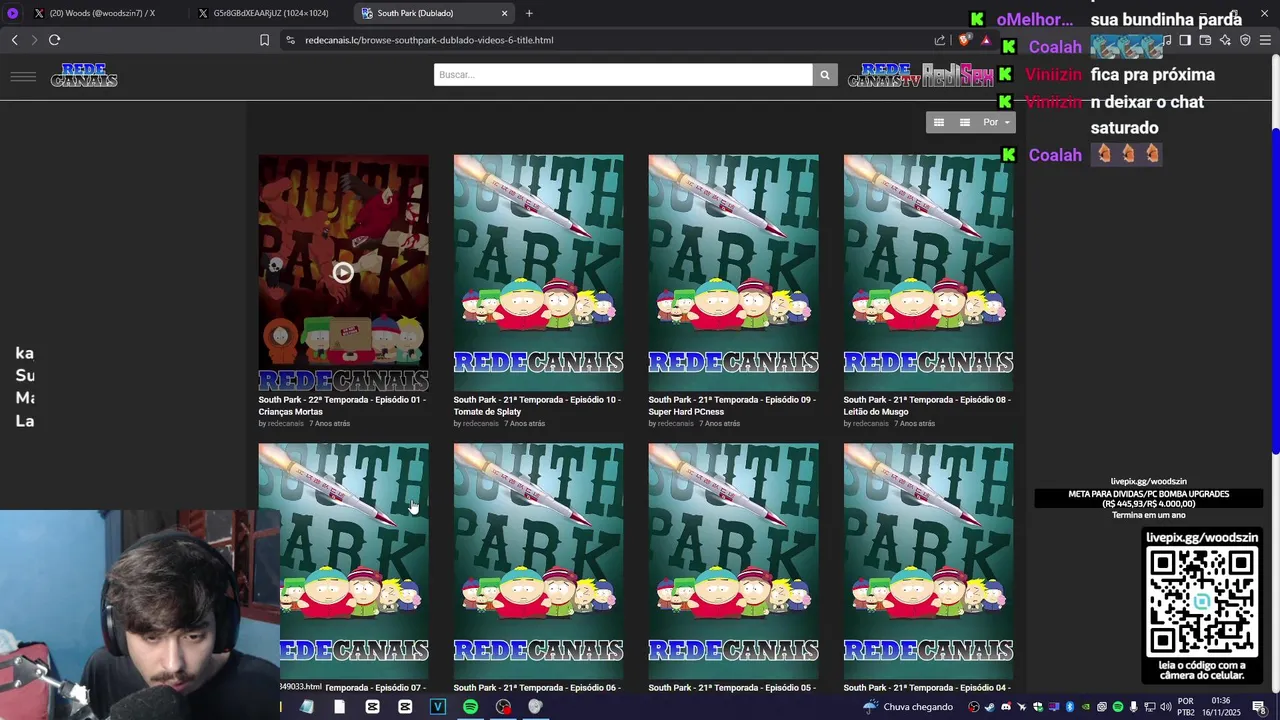1280x720 pixels.
Task: Open the title link Episódio 09 - Super Hard PCness
Action: pos(732,405)
